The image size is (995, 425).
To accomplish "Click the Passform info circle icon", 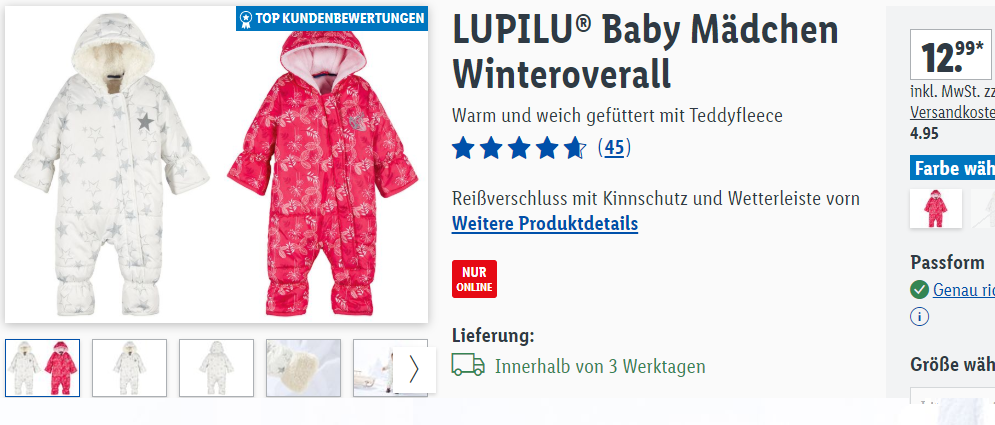I will click(x=919, y=316).
